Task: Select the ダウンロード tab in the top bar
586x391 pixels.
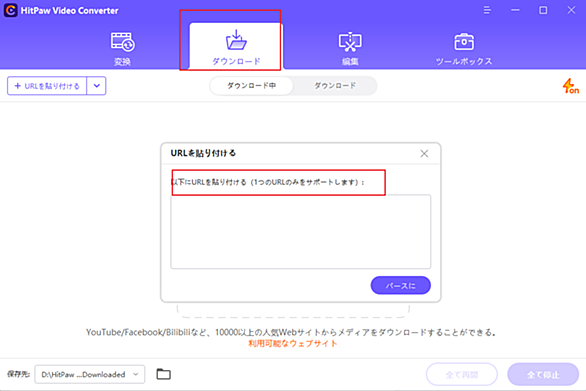Action: coord(236,46)
